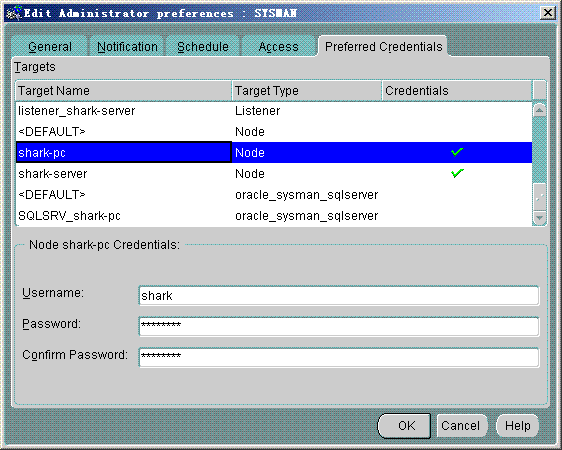The width and height of the screenshot is (562, 450).
Task: Open the Schedule tab
Action: pos(203,47)
